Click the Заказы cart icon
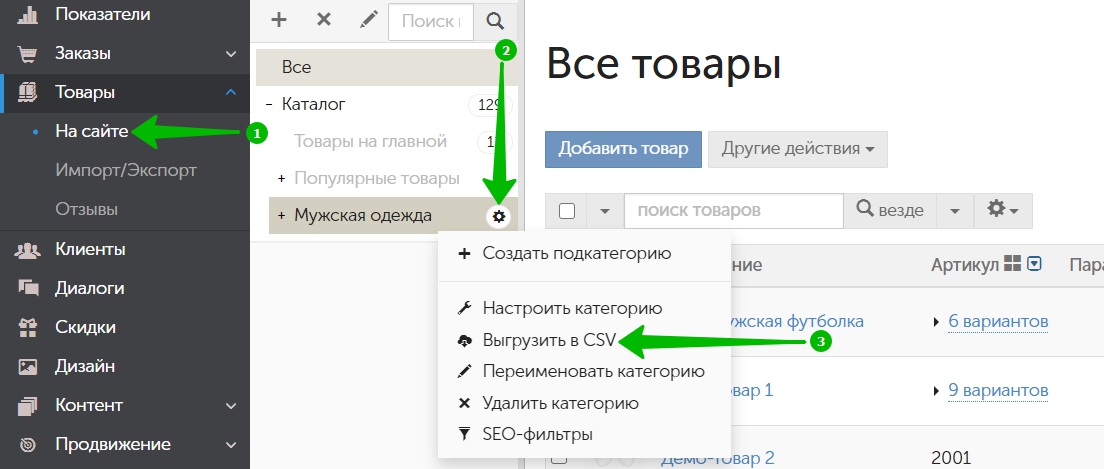 (27, 54)
